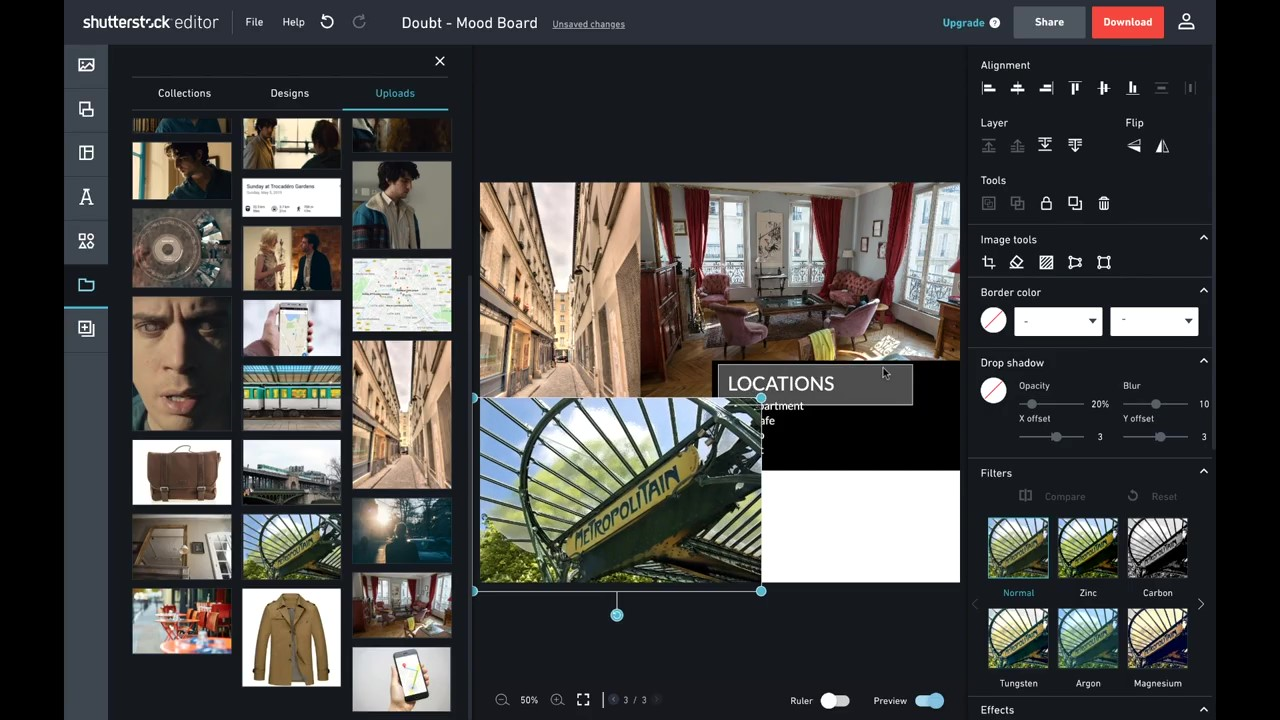Open the Text tool in sidebar

coord(87,197)
